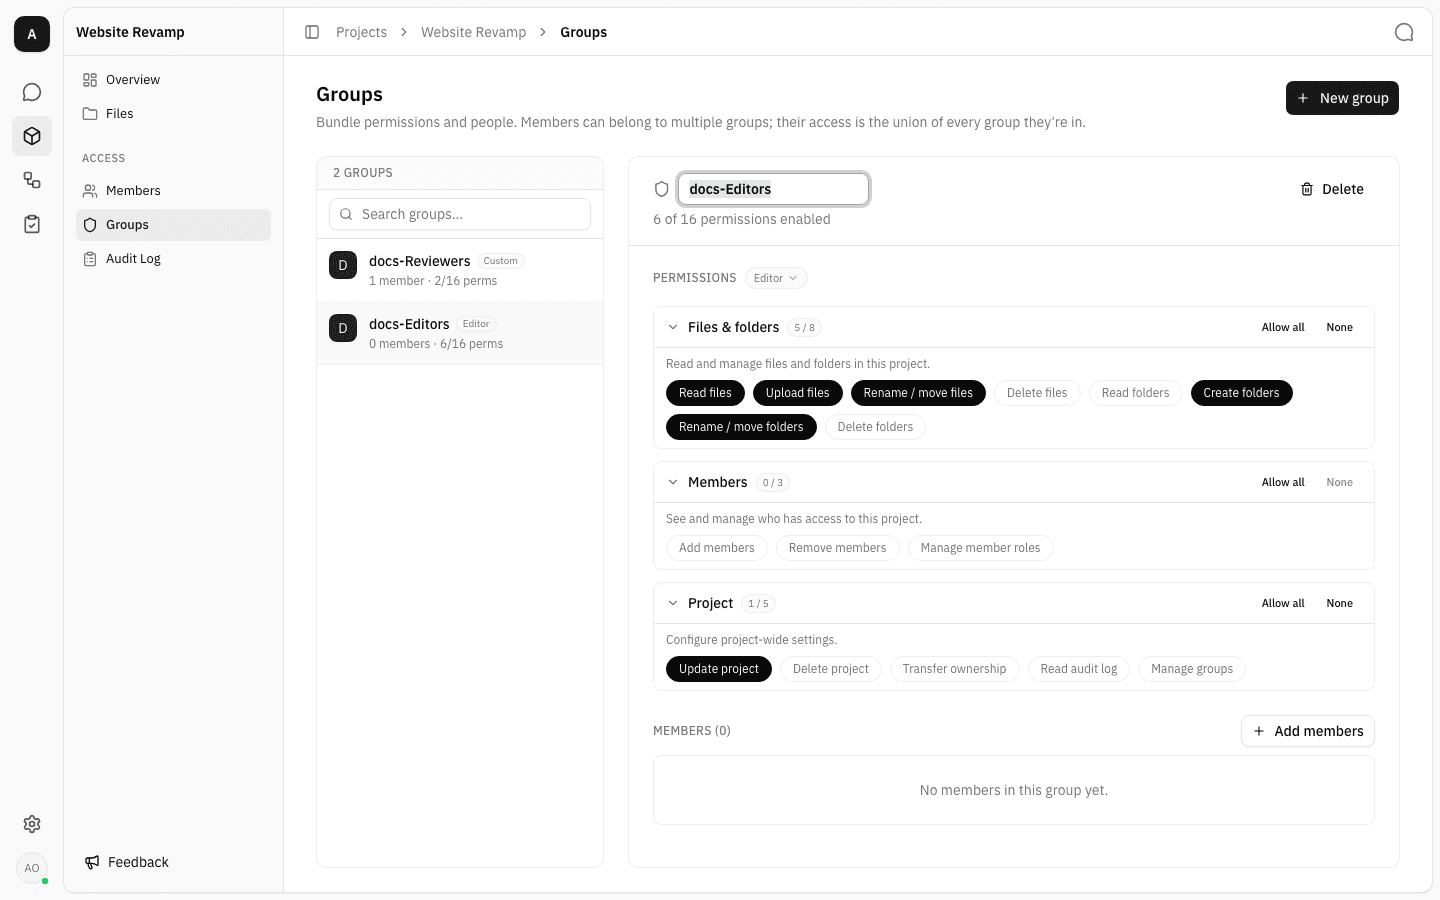Viewport: 1440px width, 900px height.
Task: Enable Transfer ownership permission
Action: click(x=954, y=669)
